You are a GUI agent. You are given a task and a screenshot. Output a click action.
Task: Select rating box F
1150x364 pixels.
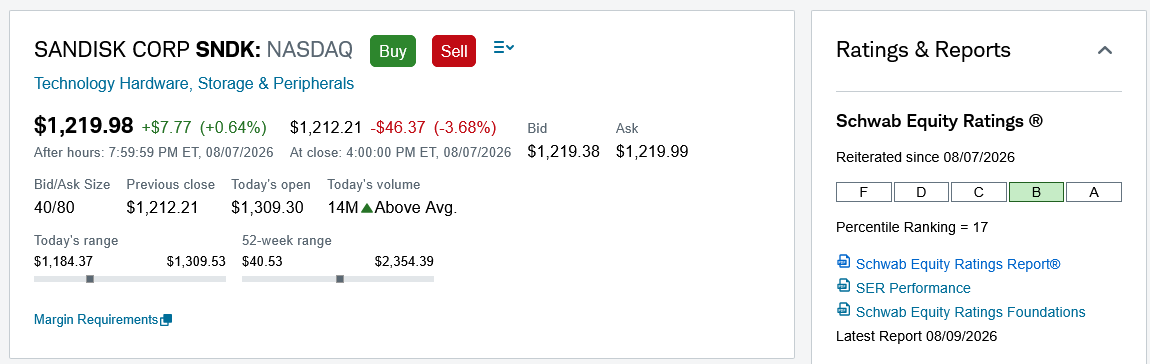864,192
